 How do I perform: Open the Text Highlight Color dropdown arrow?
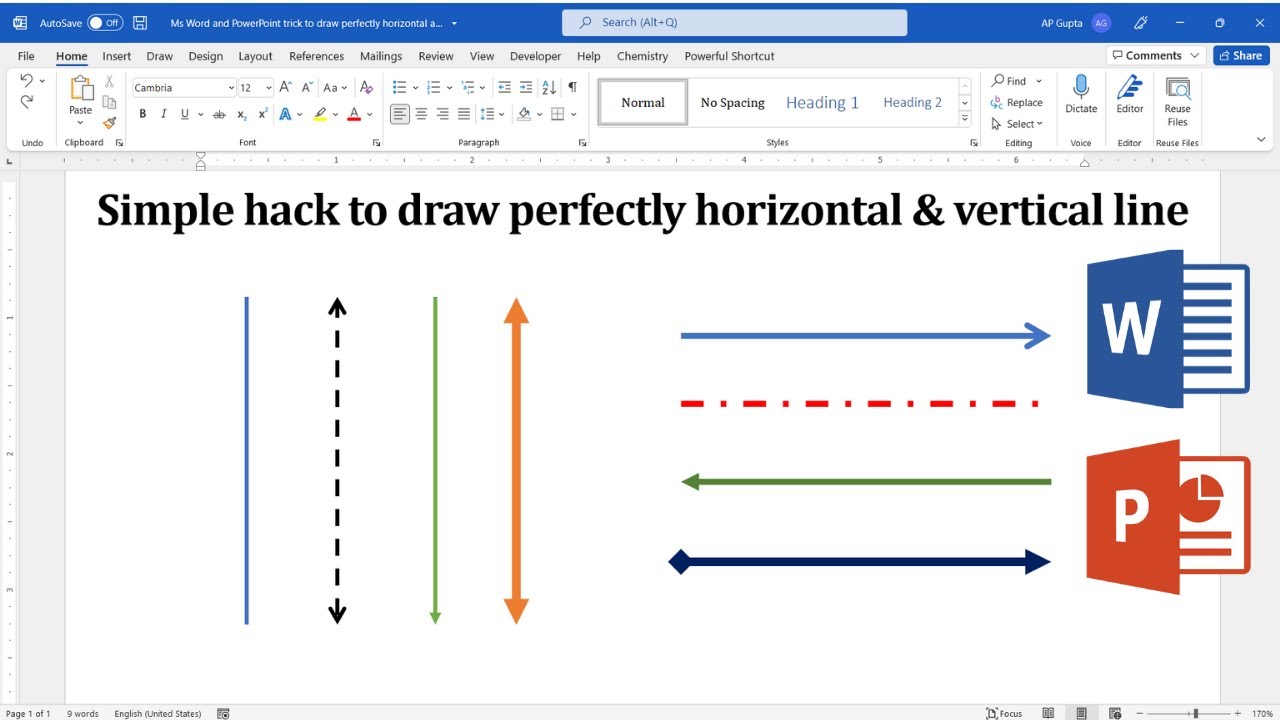point(335,113)
